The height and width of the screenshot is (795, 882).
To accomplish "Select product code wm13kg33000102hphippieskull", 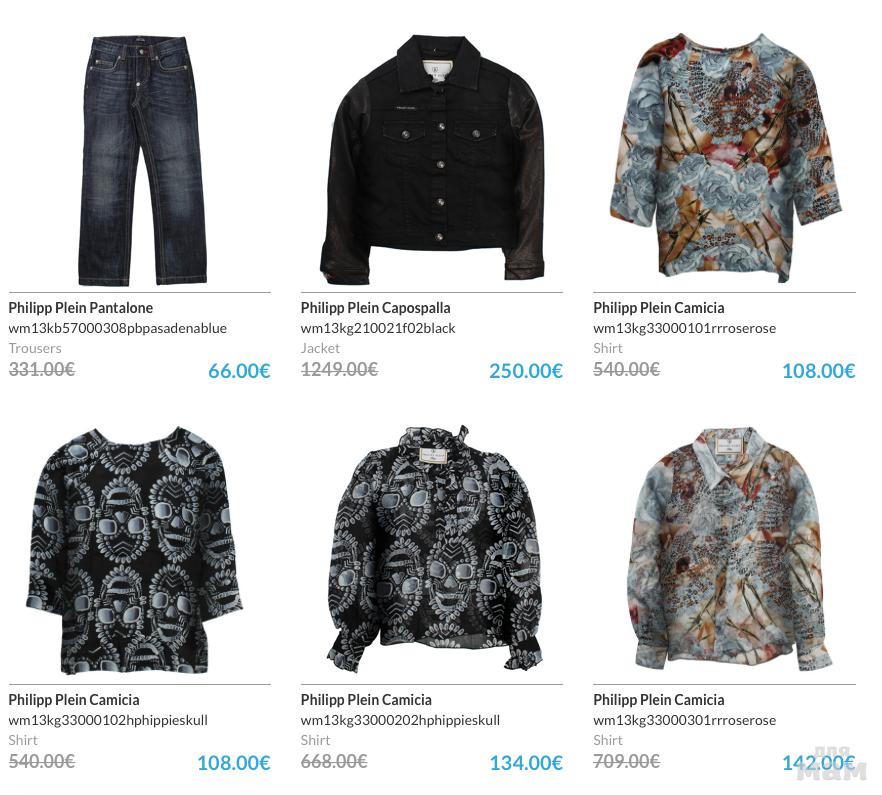I will (108, 720).
